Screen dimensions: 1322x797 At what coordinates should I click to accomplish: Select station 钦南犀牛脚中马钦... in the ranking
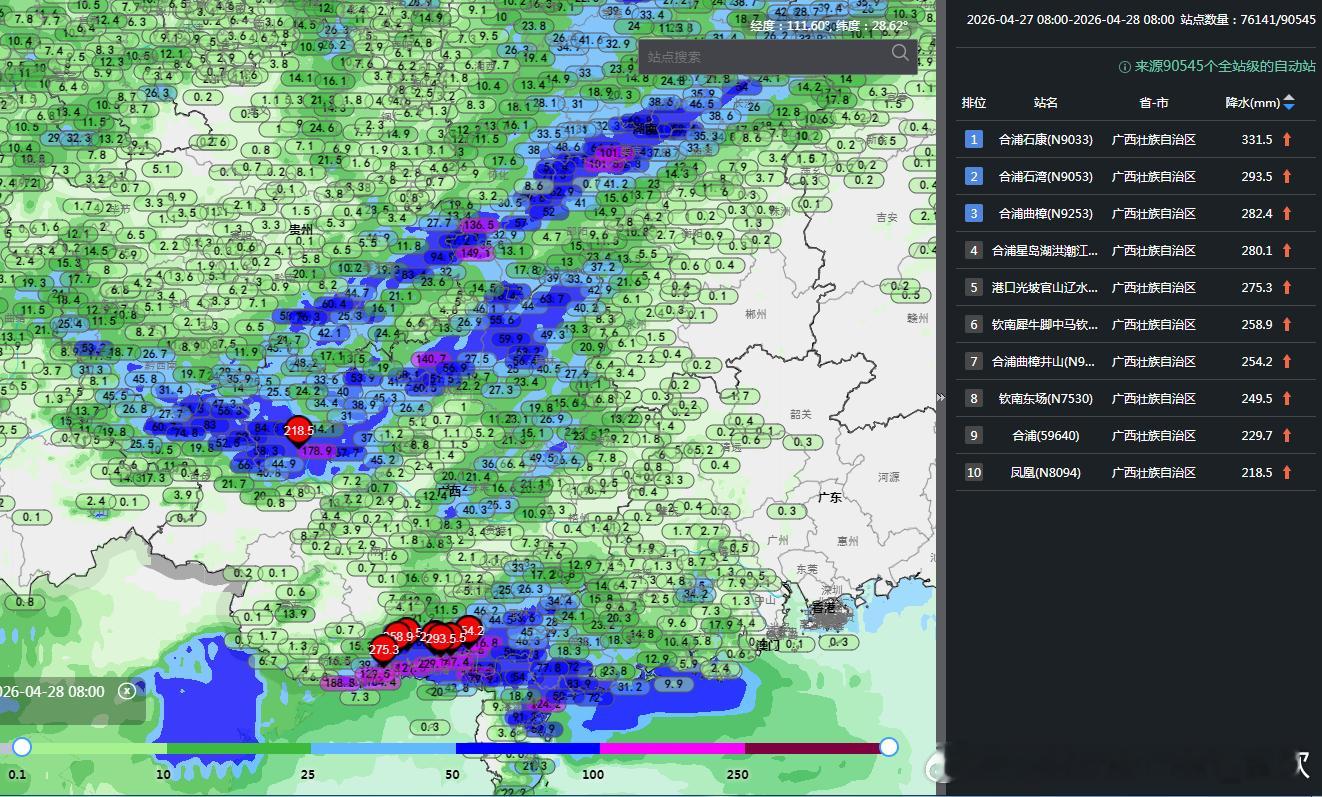pyautogui.click(x=1046, y=325)
